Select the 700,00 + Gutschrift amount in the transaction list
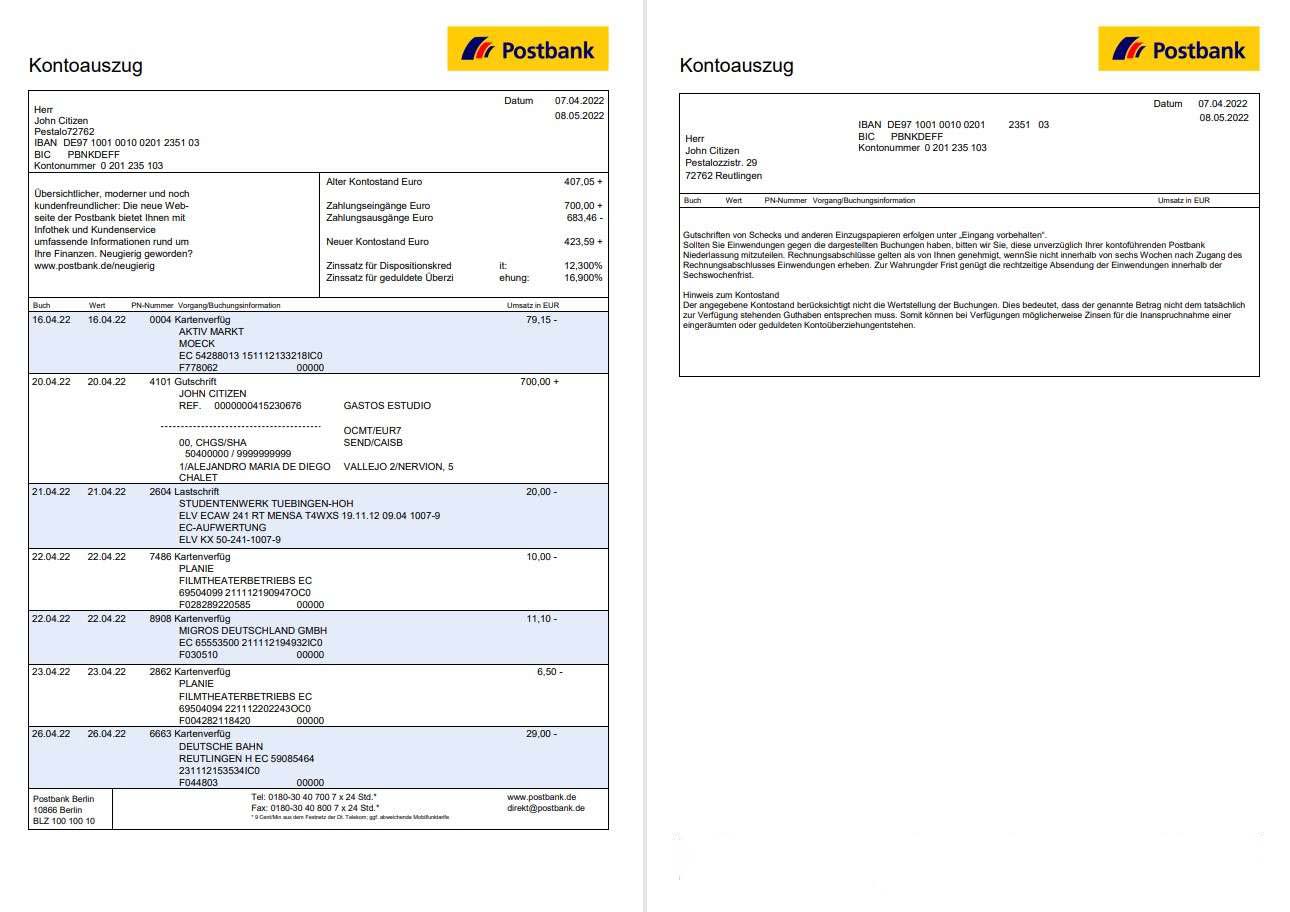 tap(540, 382)
